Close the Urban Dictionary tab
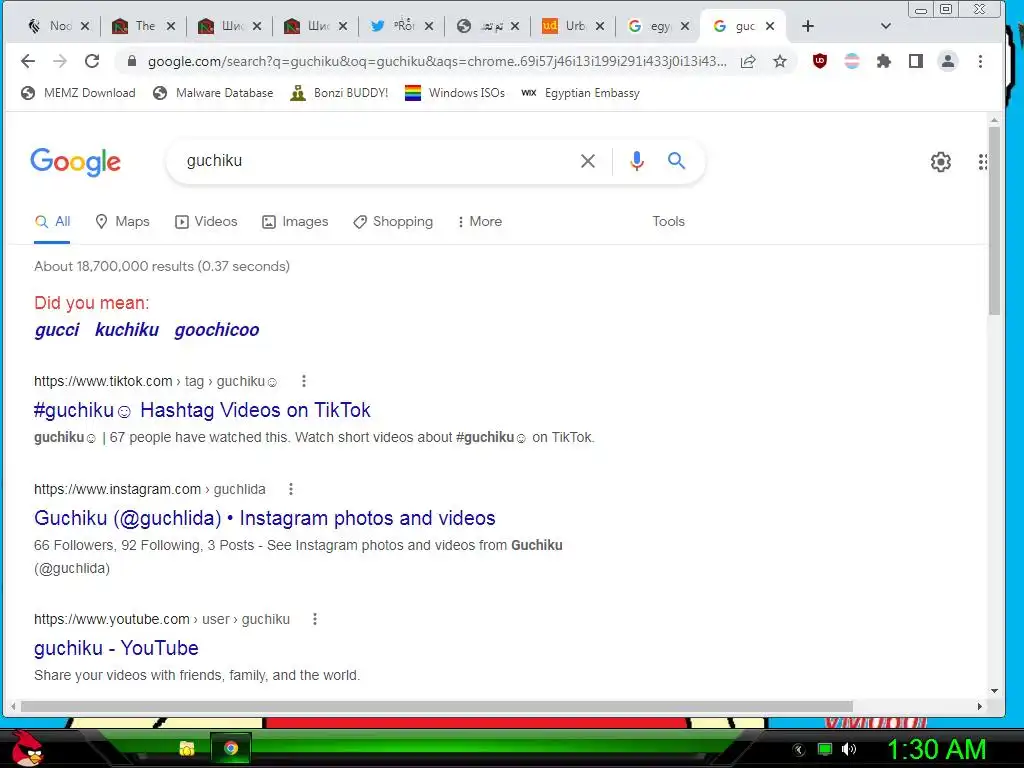Image resolution: width=1024 pixels, height=768 pixels. (600, 26)
